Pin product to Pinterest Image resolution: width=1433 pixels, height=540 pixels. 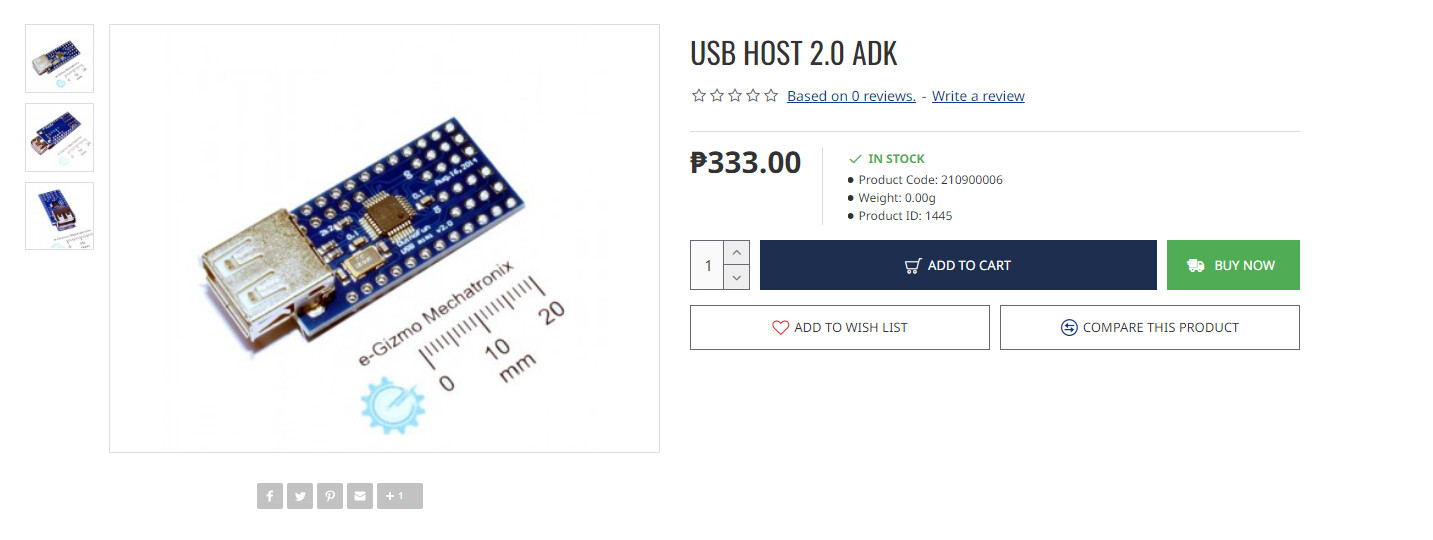(330, 496)
